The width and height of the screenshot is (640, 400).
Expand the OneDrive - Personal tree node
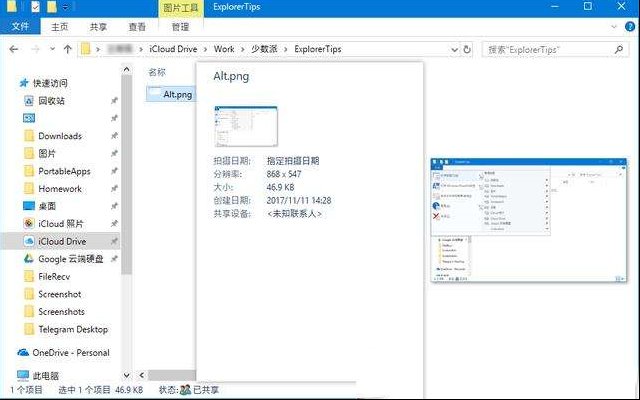pos(9,353)
